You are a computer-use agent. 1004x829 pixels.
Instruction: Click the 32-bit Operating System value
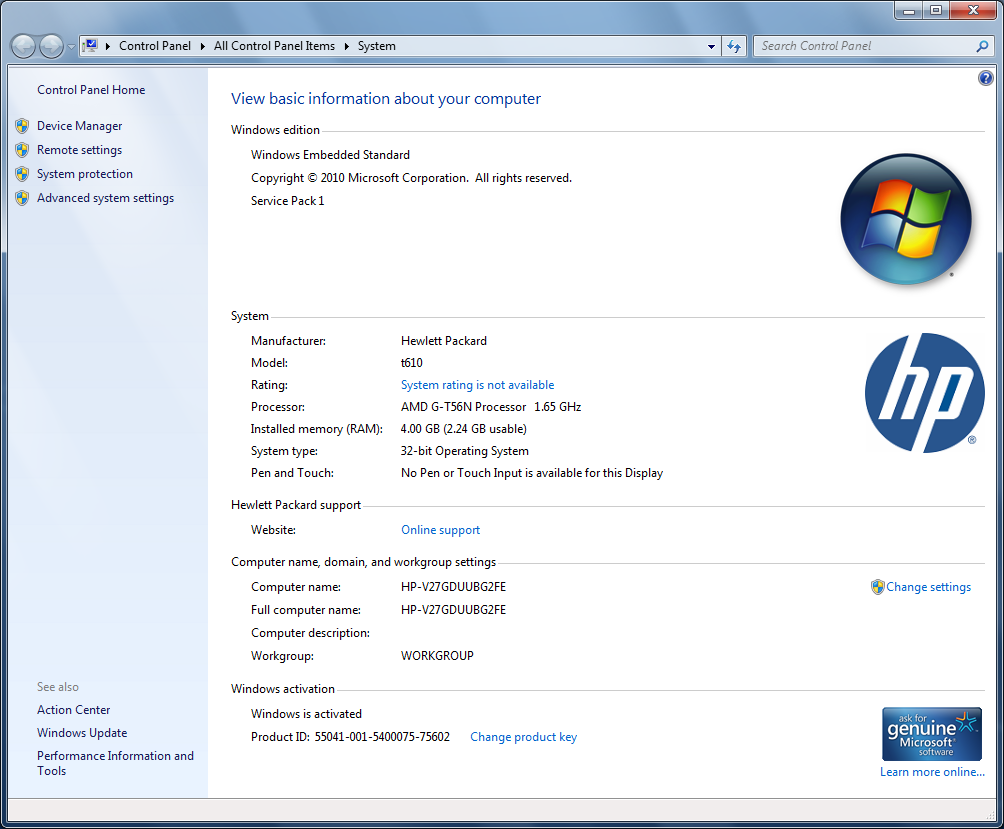[464, 451]
